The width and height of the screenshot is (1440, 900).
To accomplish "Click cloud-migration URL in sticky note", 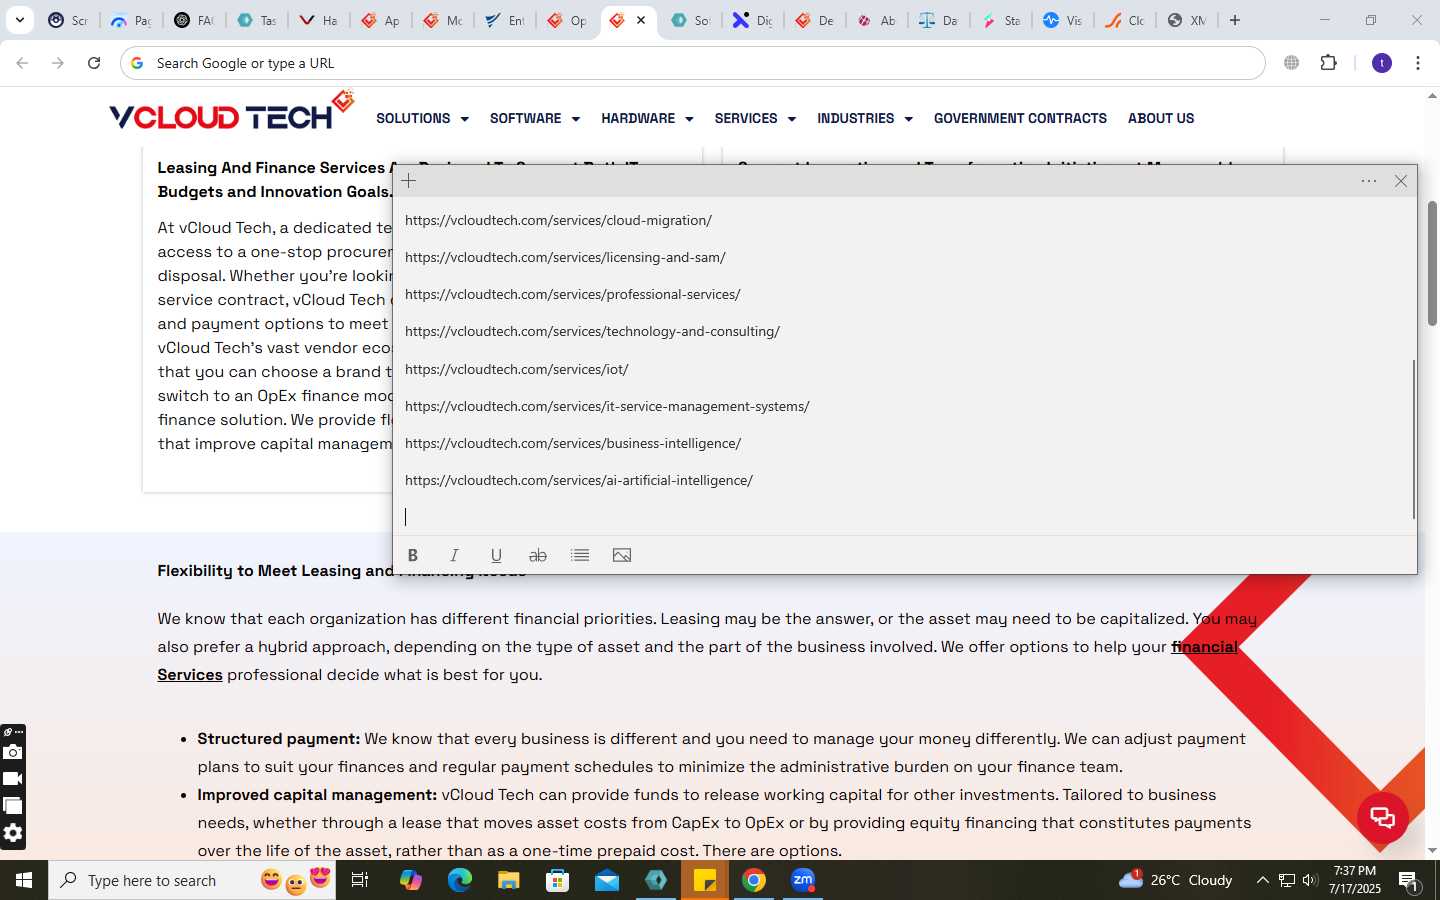I will pyautogui.click(x=558, y=220).
